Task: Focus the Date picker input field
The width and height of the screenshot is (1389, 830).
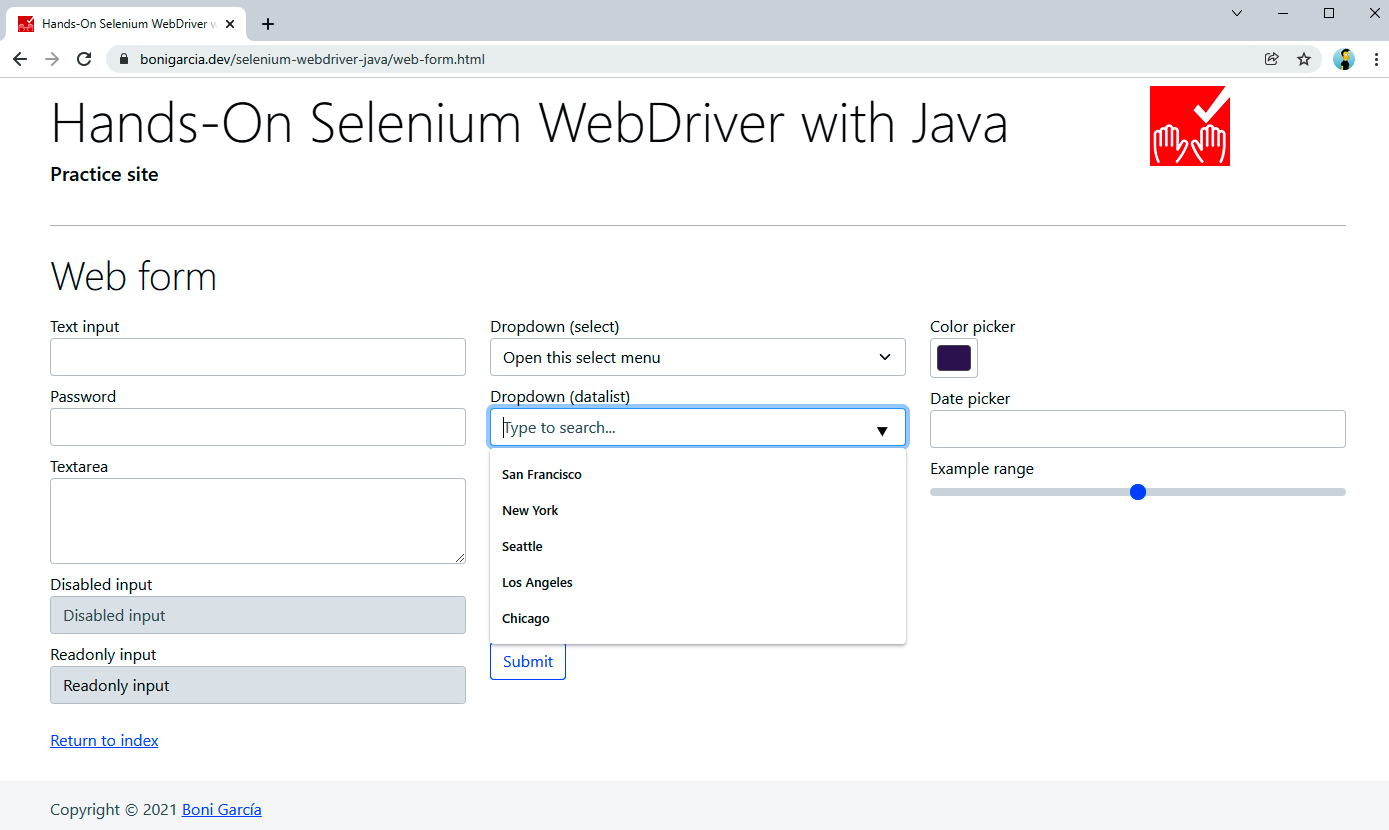Action: click(x=1137, y=429)
